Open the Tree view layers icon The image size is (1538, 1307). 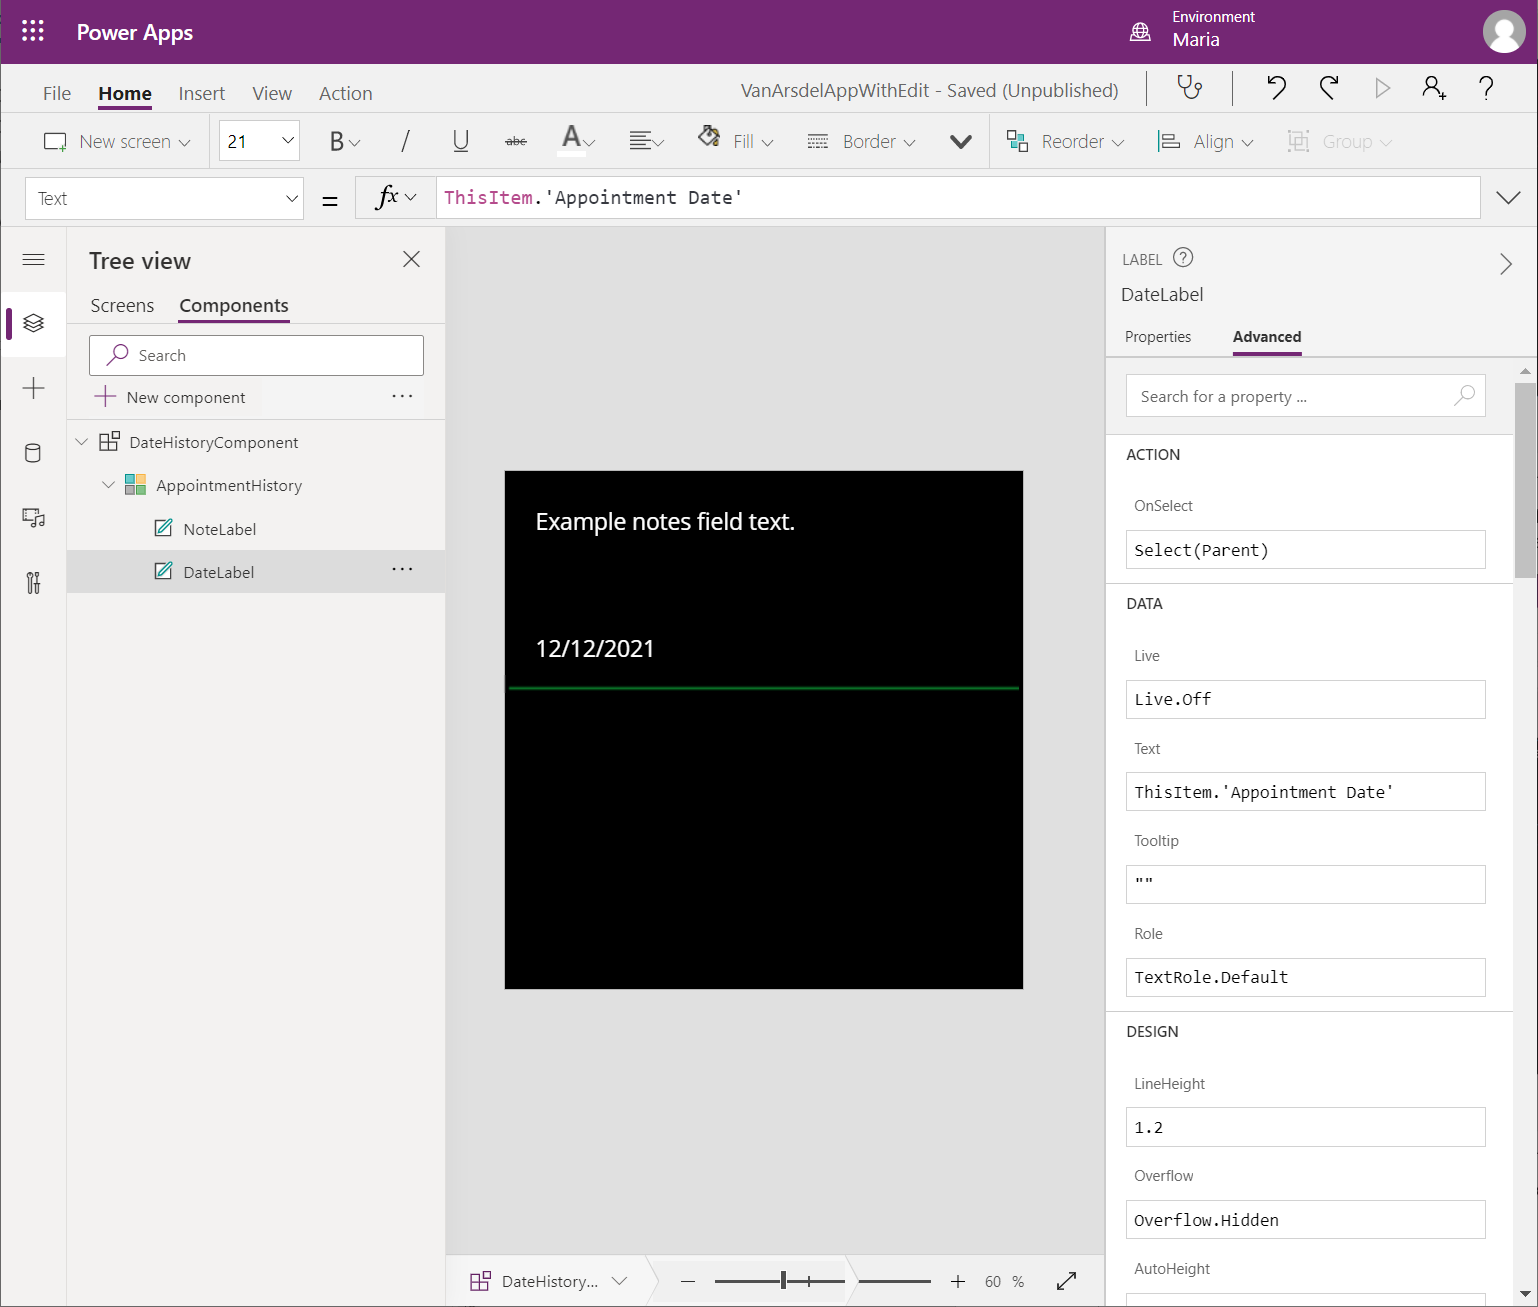pyautogui.click(x=34, y=323)
